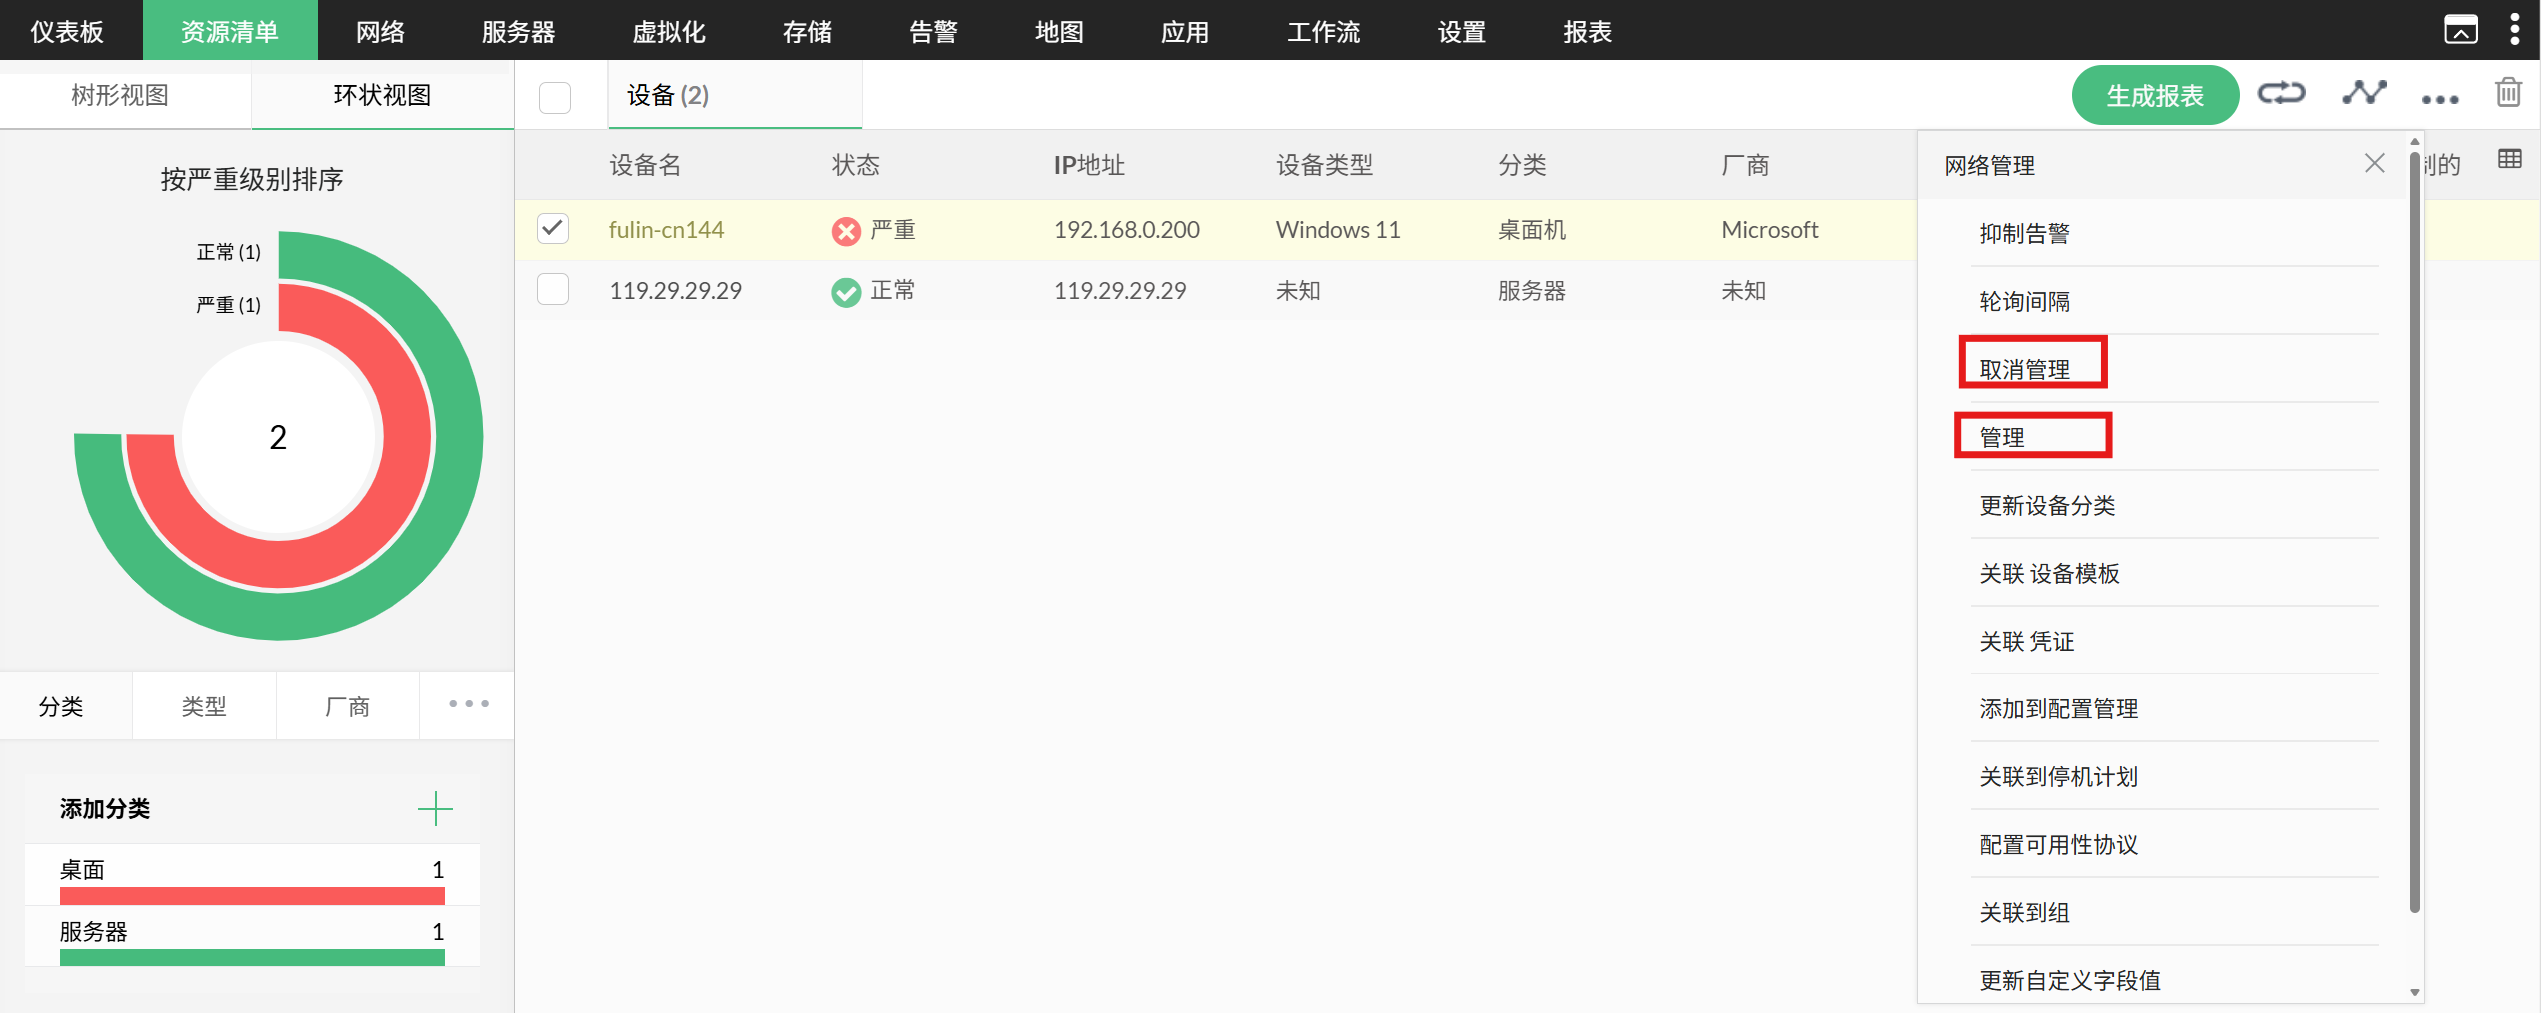The width and height of the screenshot is (2542, 1013).
Task: Click the red inner ring of chart
Action: (408, 437)
